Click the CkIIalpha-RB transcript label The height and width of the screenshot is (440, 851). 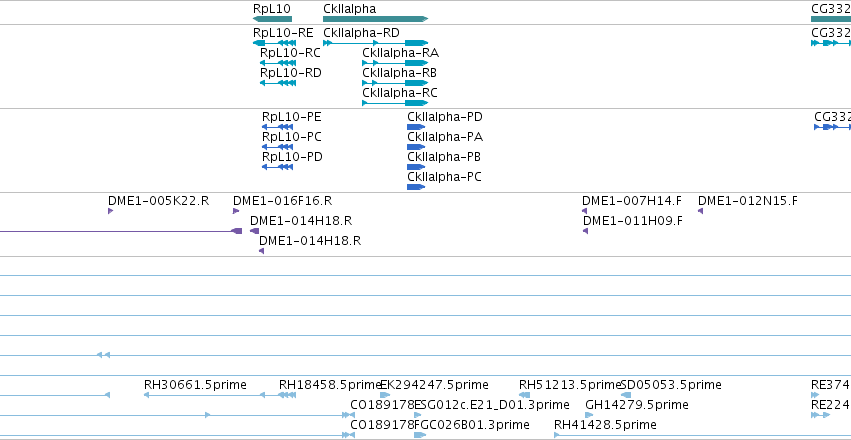tap(399, 73)
